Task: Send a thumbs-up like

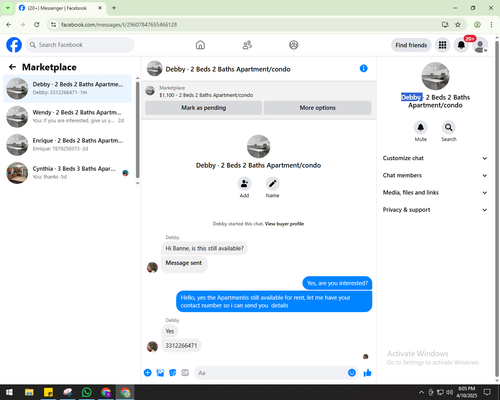Action: click(367, 373)
